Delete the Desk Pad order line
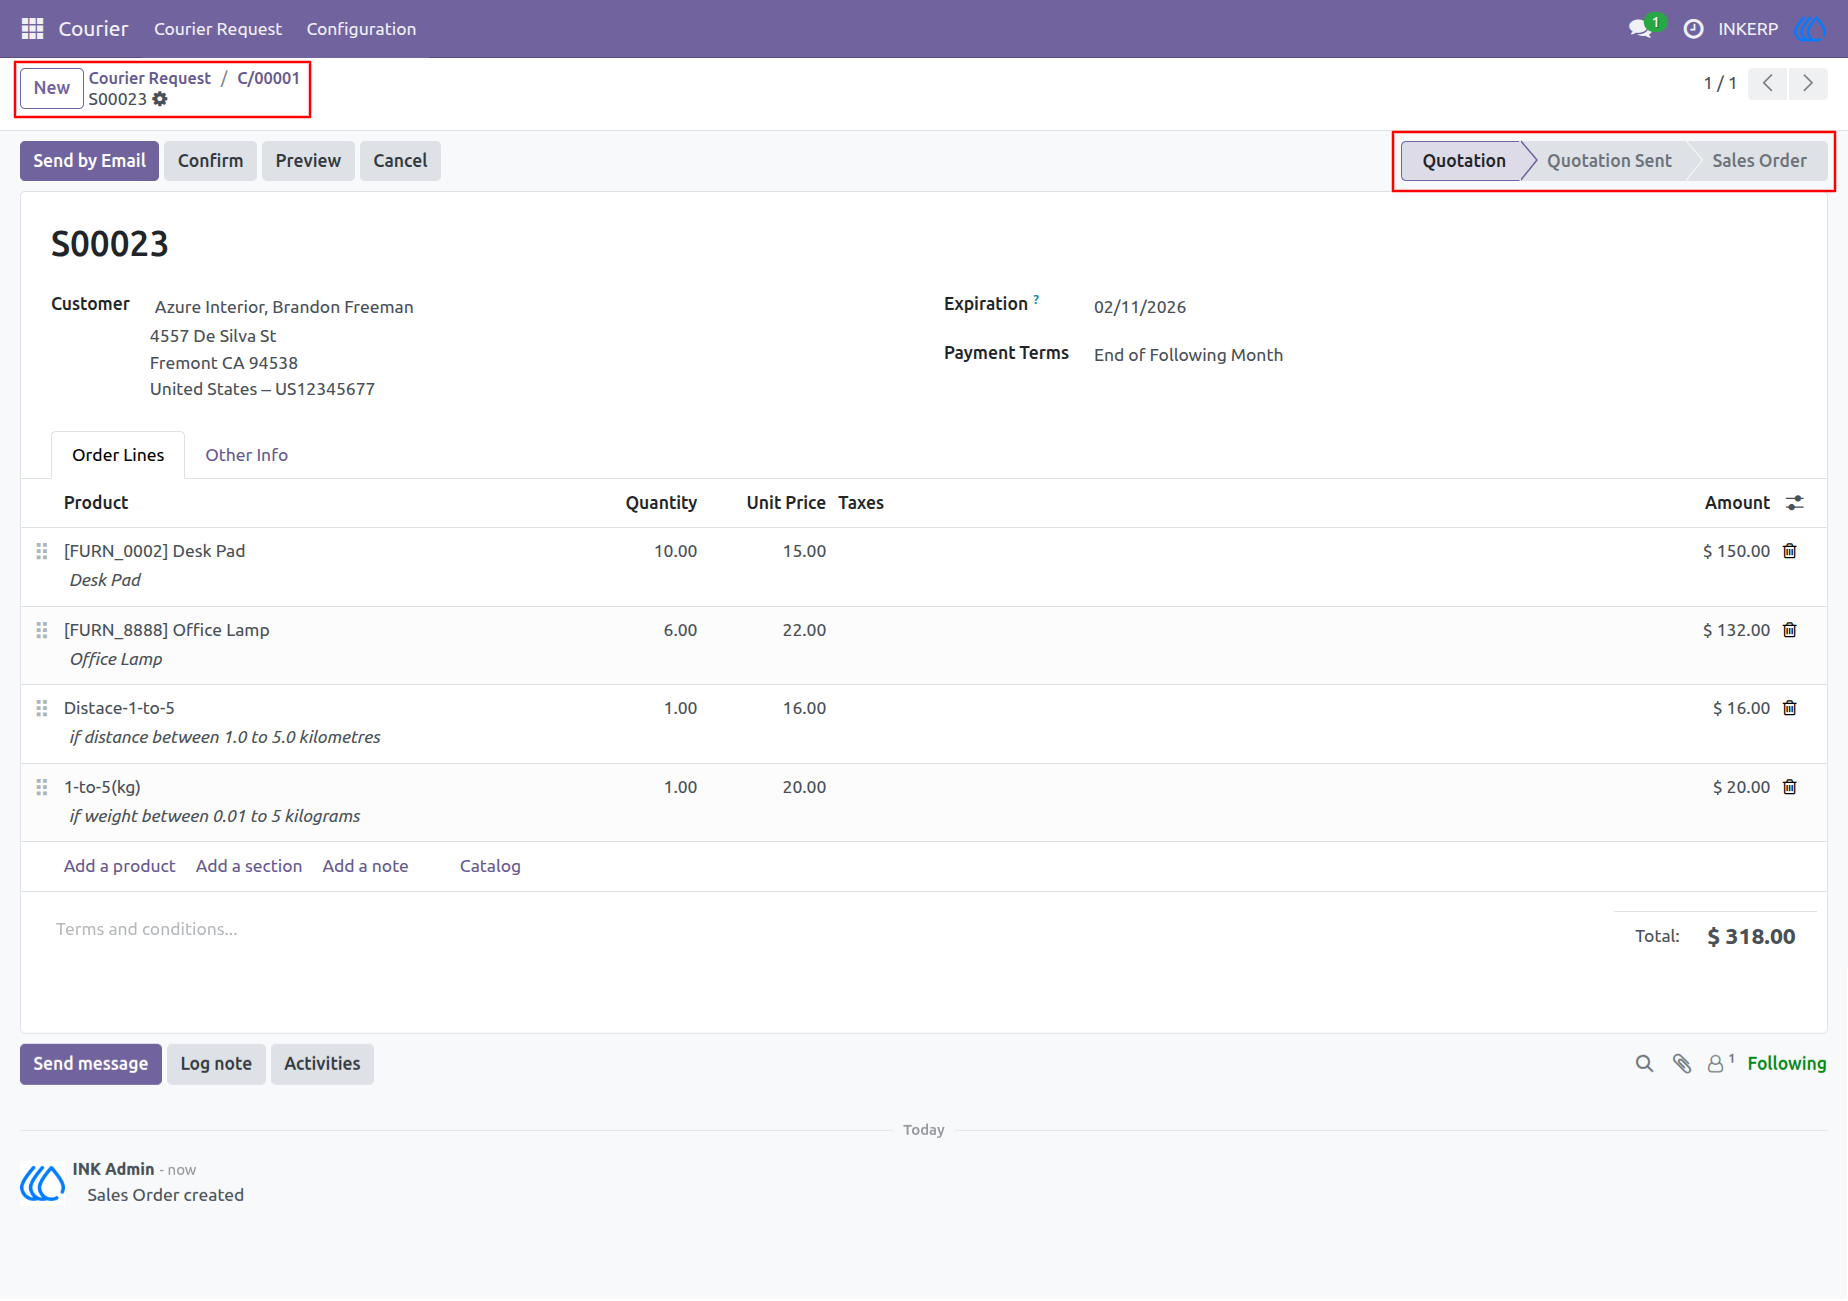 1790,551
